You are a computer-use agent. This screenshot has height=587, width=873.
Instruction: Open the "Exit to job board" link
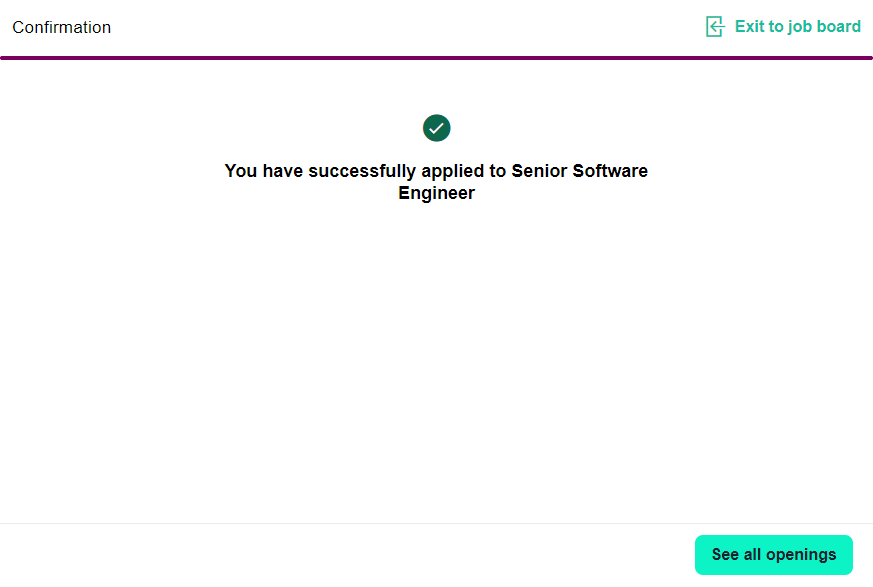coord(796,27)
